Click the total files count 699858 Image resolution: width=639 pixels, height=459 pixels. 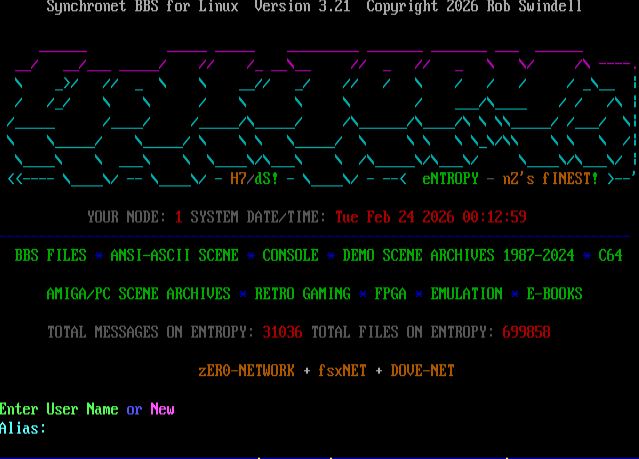(x=526, y=332)
